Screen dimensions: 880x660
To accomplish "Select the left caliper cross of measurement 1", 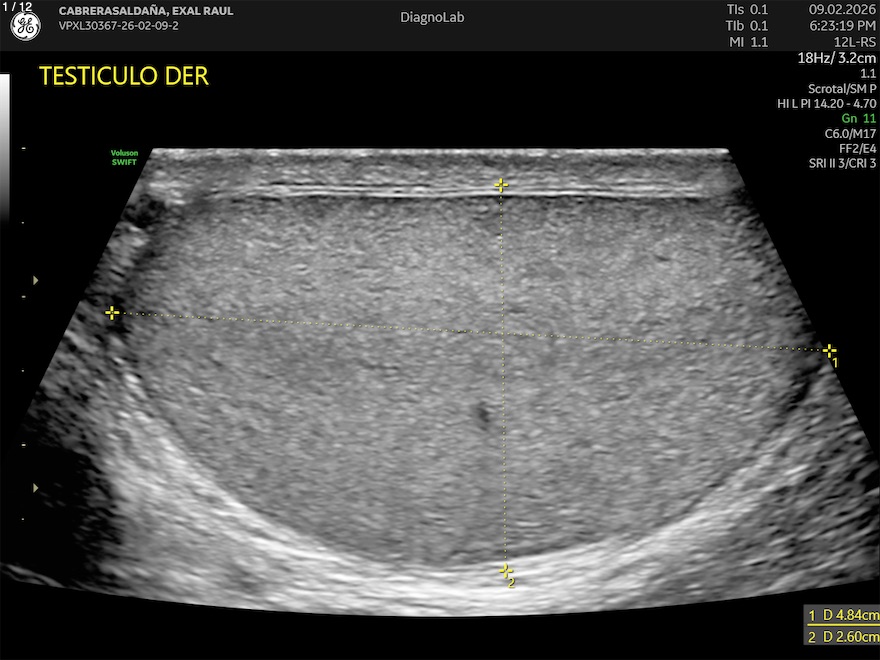I will pos(112,313).
